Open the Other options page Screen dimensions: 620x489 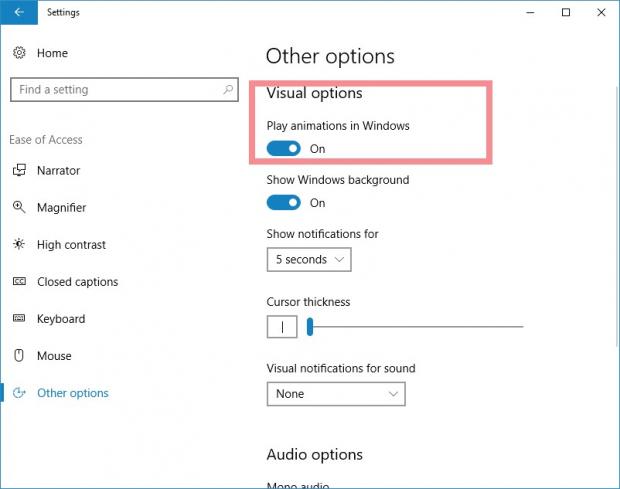click(x=72, y=393)
